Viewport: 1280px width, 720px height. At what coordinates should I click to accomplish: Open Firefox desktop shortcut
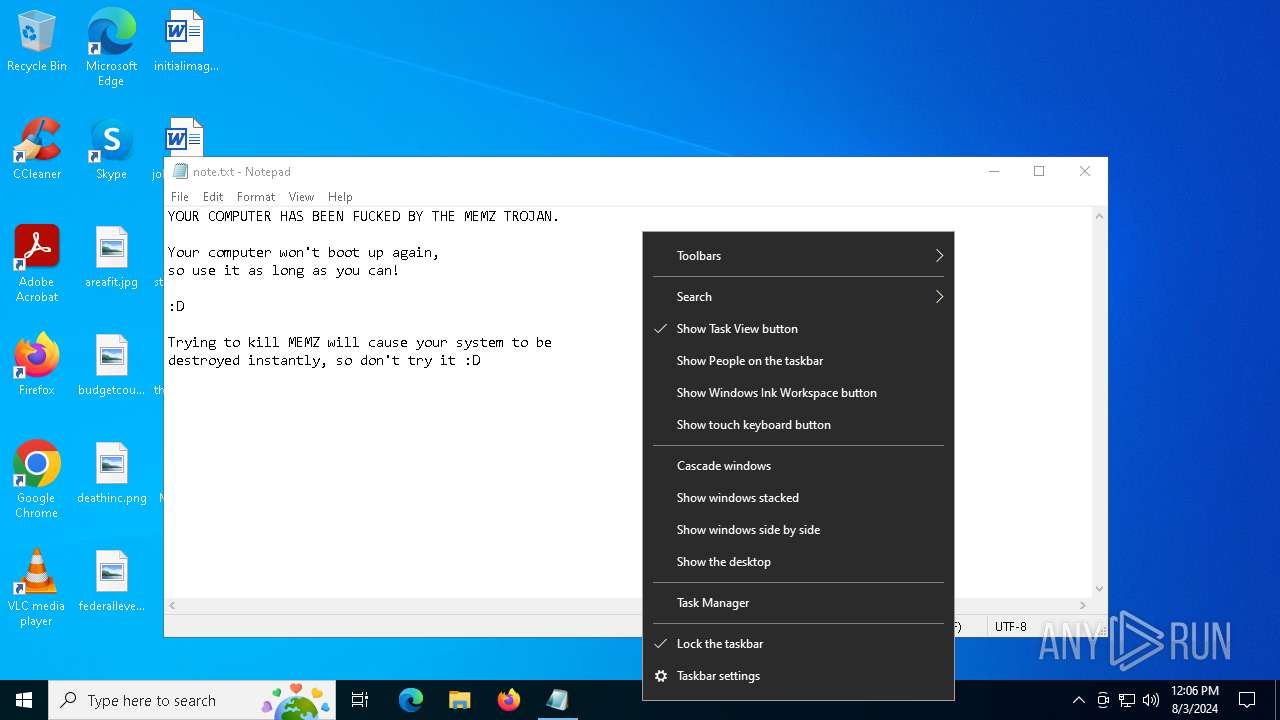click(37, 366)
